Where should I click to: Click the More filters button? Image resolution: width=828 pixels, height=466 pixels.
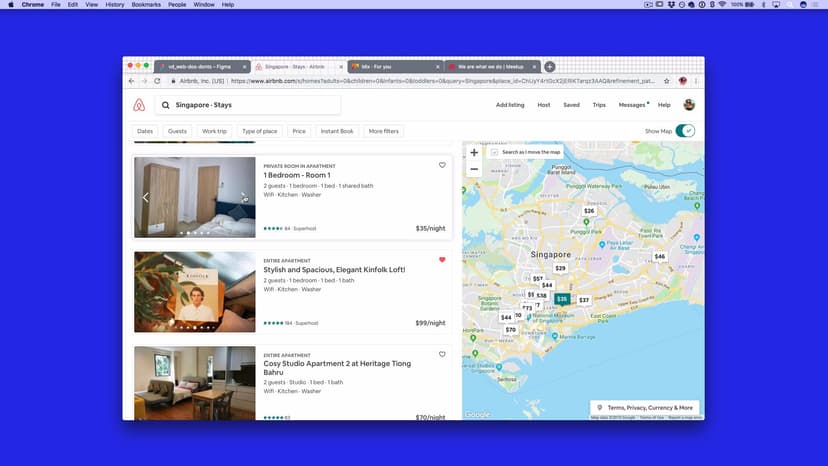[383, 131]
